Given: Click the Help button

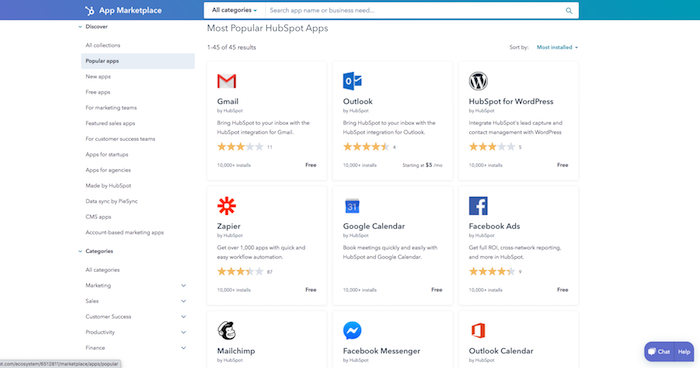Looking at the screenshot, I should (684, 352).
